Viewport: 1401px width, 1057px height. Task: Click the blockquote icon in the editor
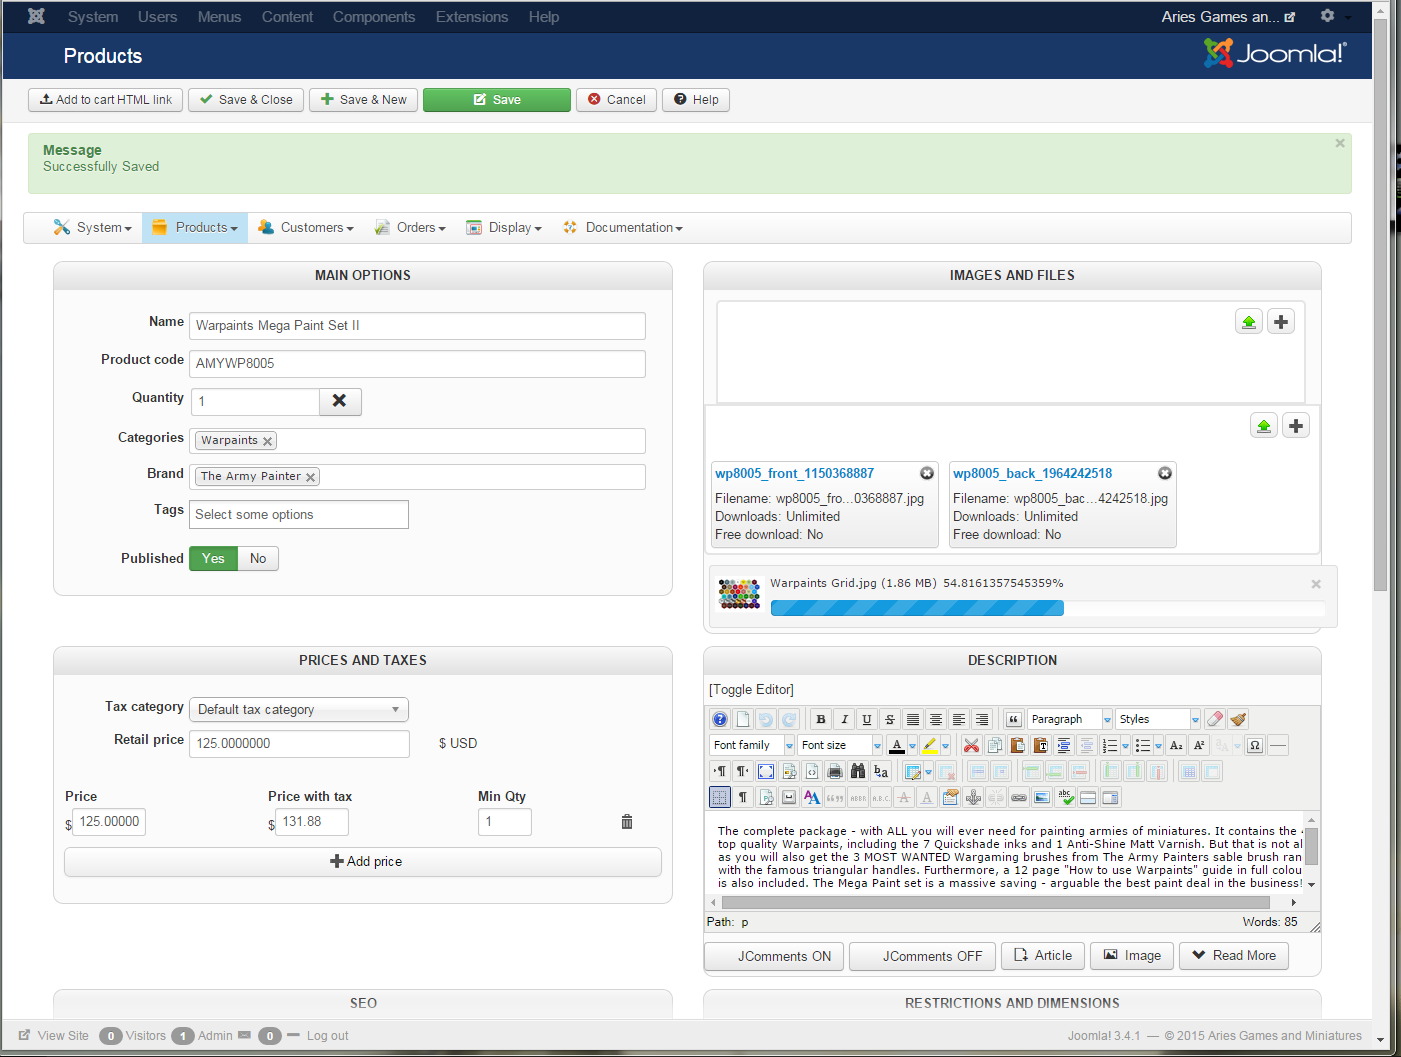click(x=1013, y=719)
